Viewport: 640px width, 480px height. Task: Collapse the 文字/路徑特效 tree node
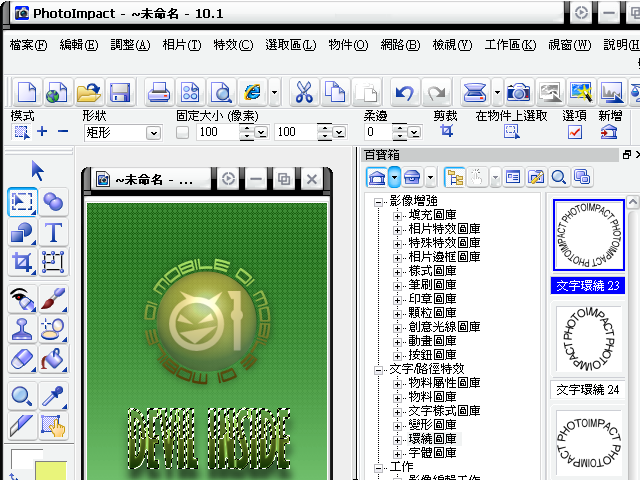pos(378,370)
